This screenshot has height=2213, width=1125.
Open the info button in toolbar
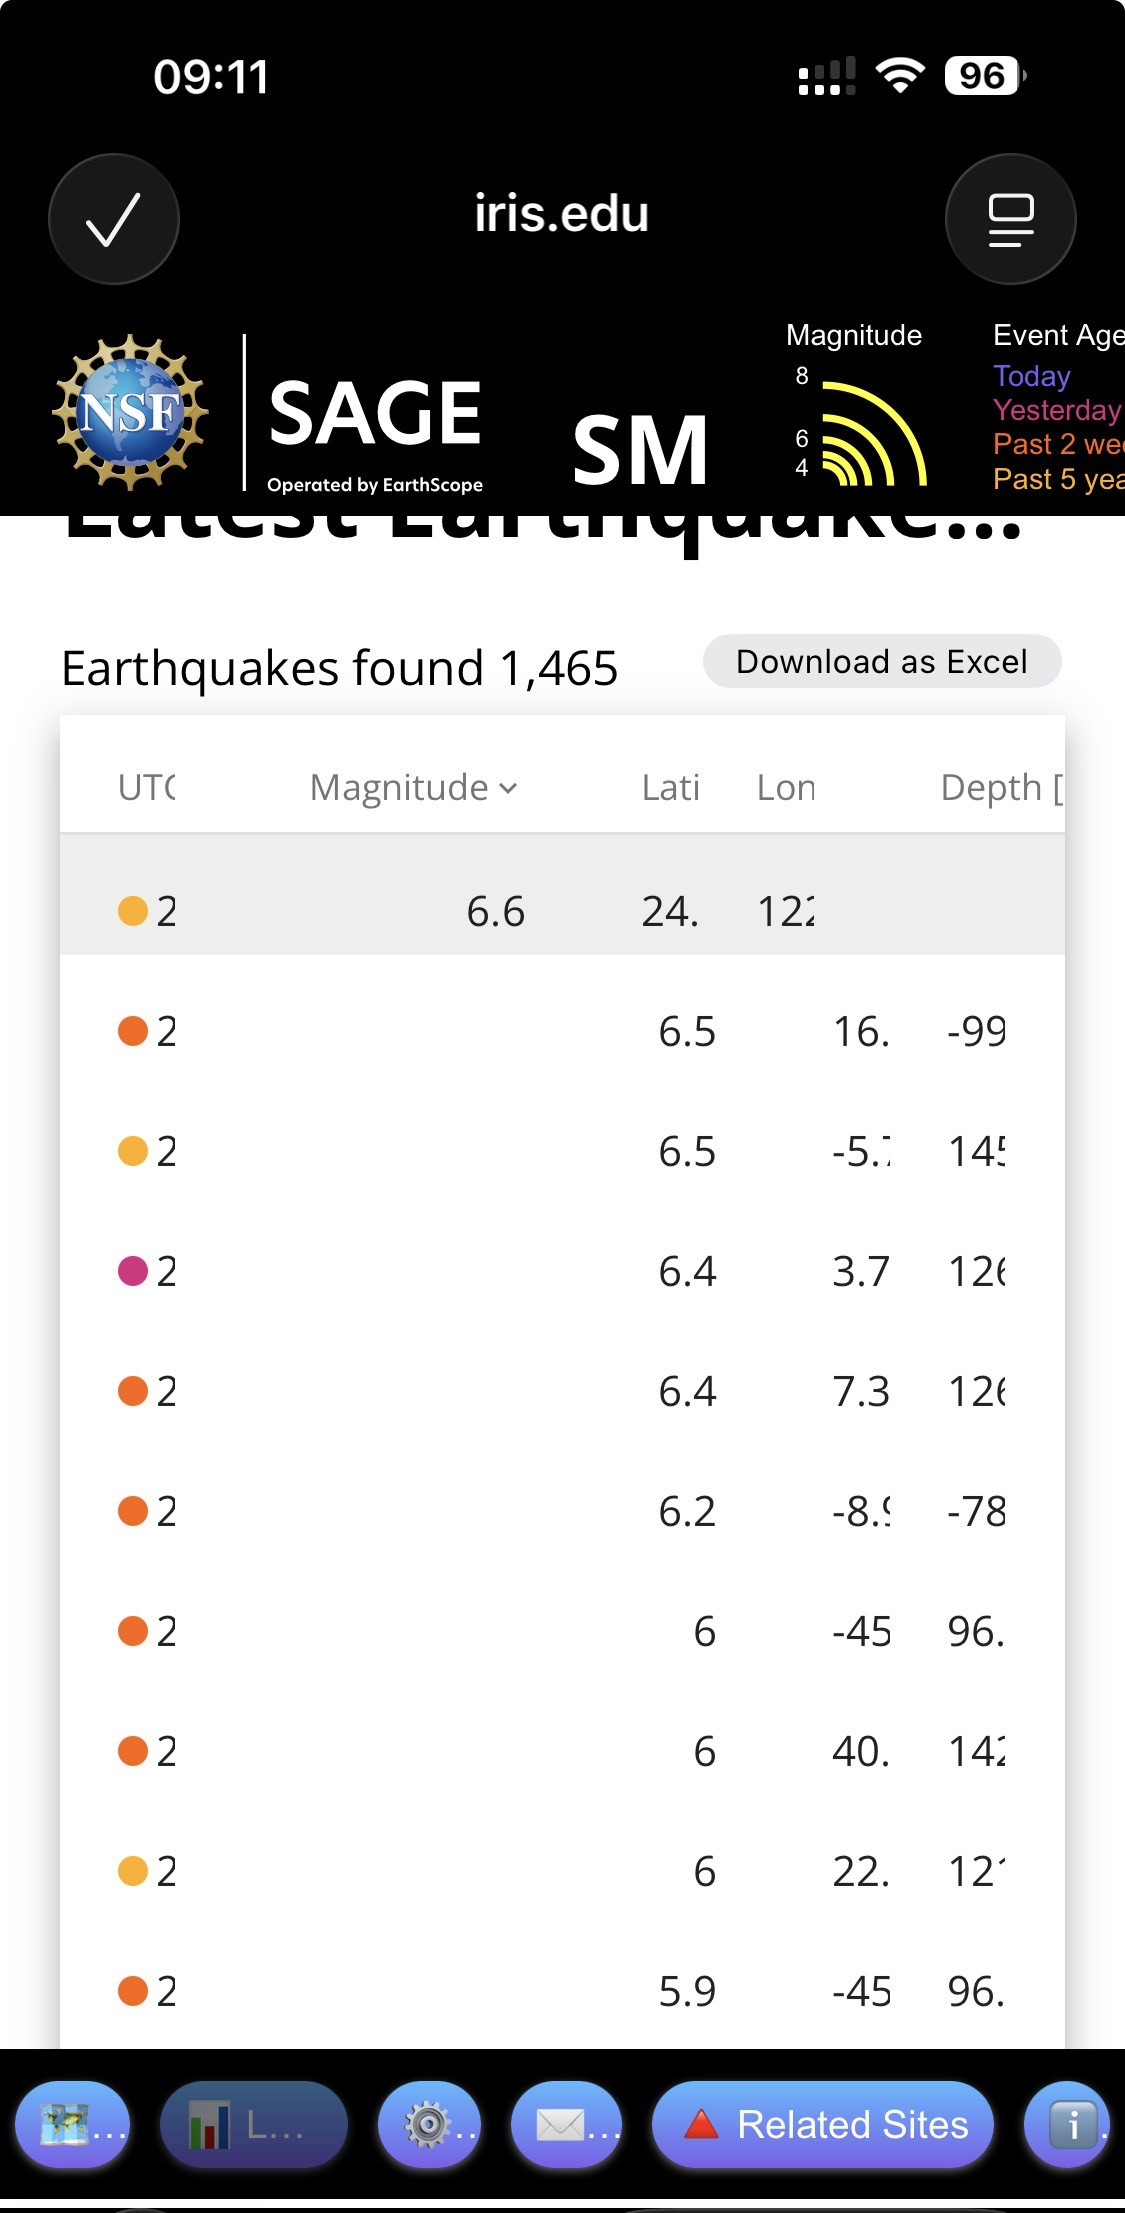[x=1068, y=2124]
